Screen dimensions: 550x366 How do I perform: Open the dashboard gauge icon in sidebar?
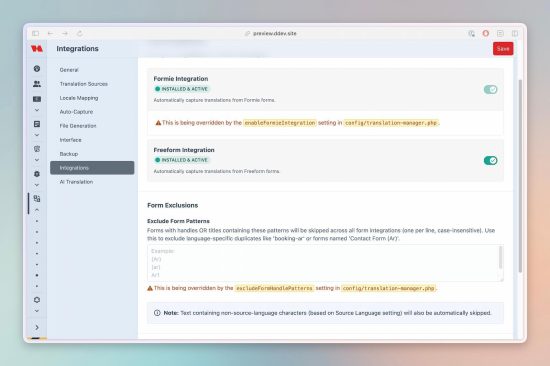tap(37, 68)
